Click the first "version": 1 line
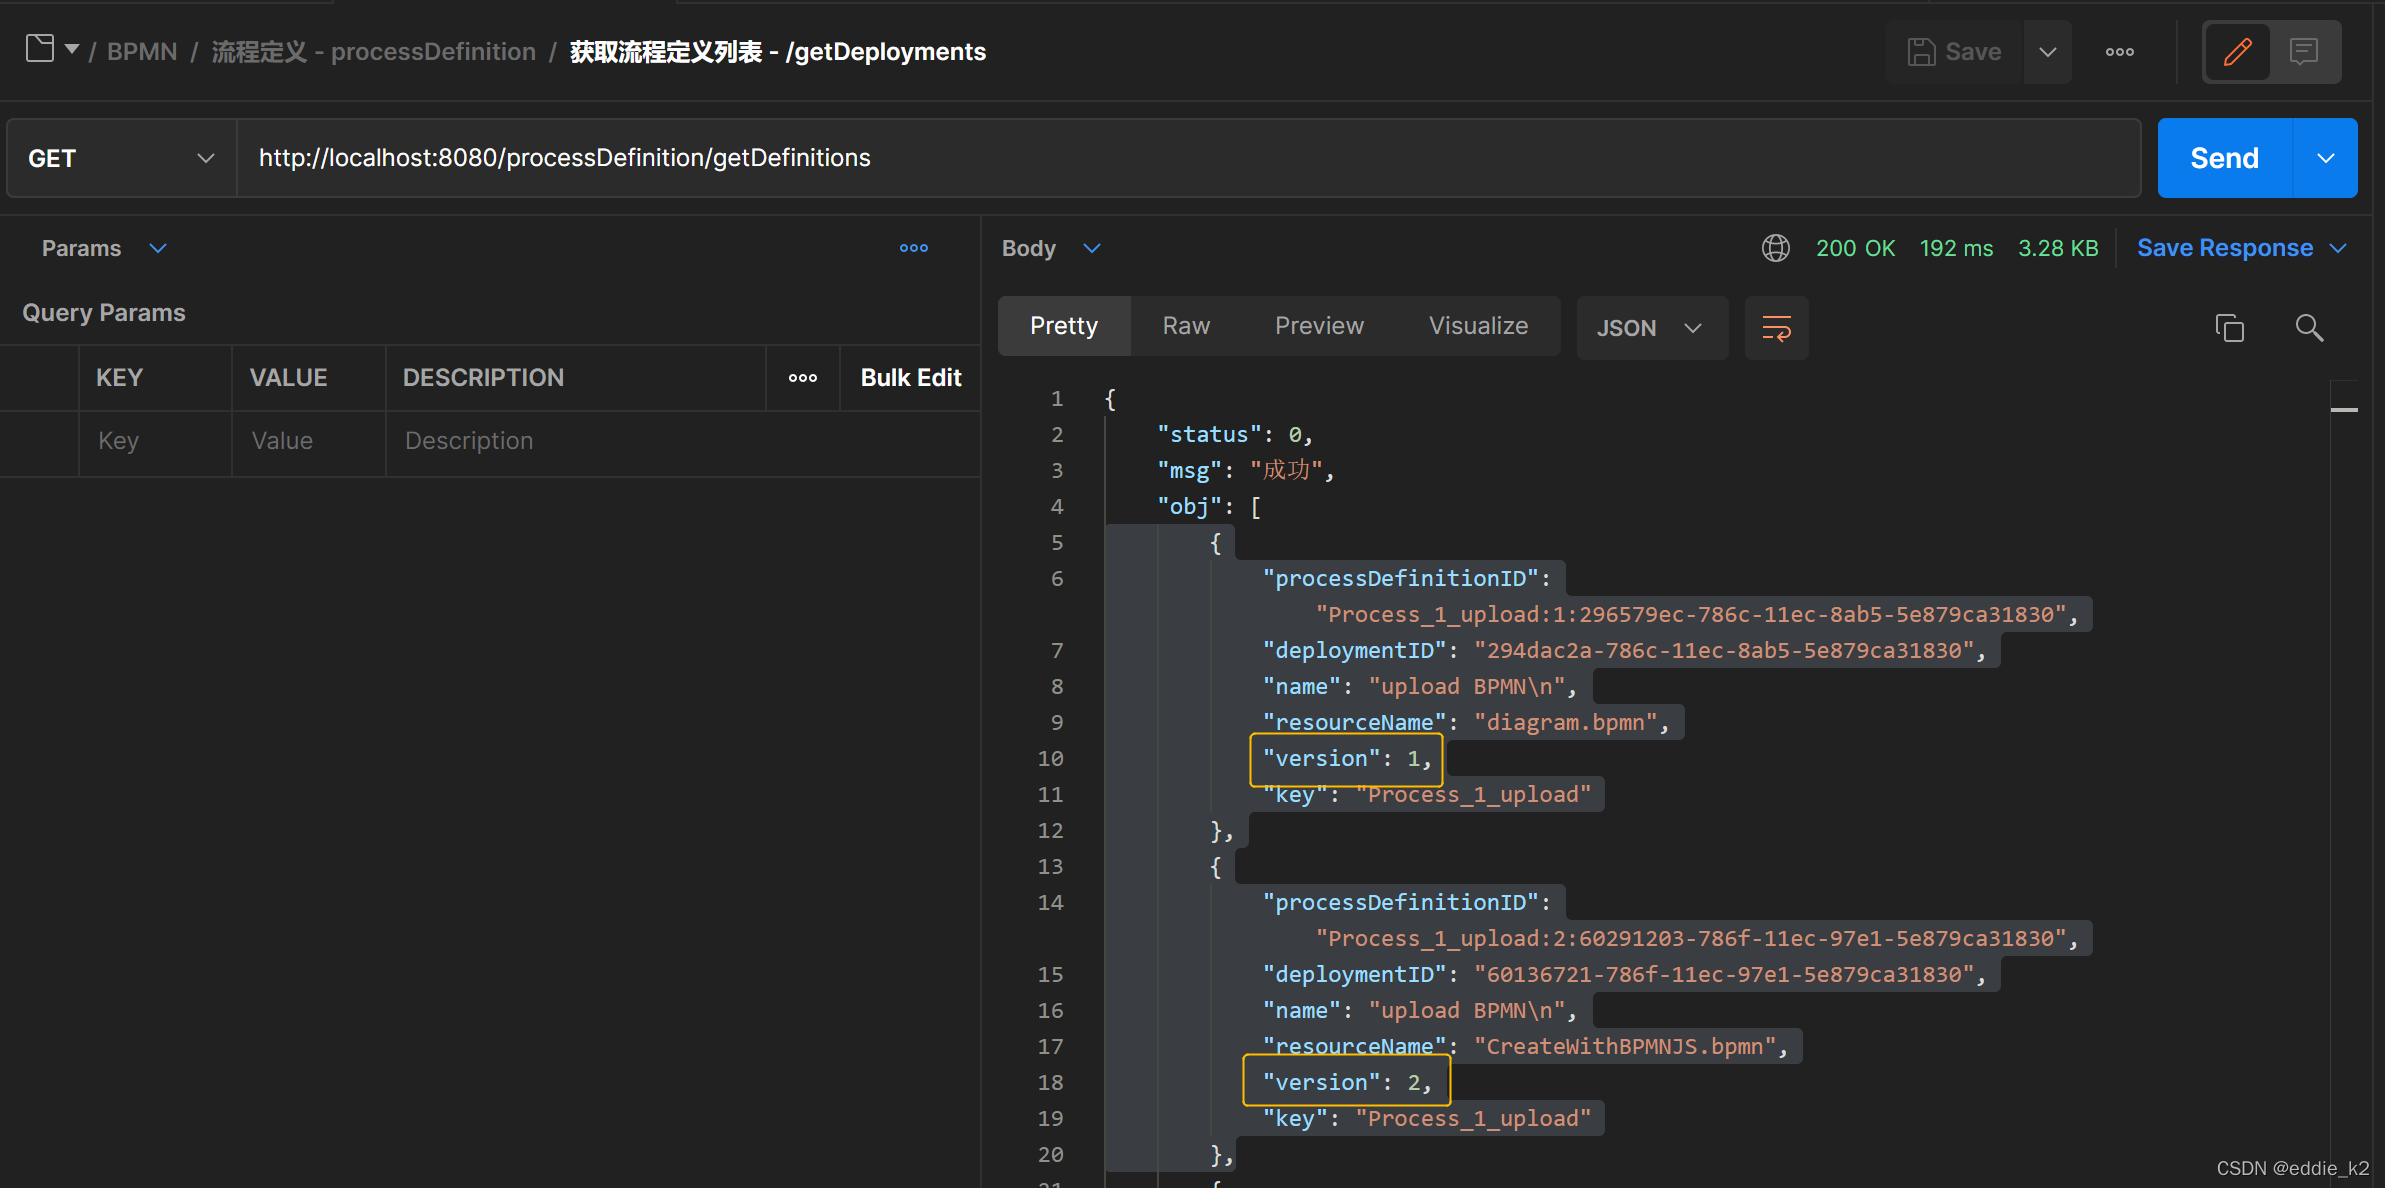Viewport: 2385px width, 1188px height. [x=1346, y=759]
